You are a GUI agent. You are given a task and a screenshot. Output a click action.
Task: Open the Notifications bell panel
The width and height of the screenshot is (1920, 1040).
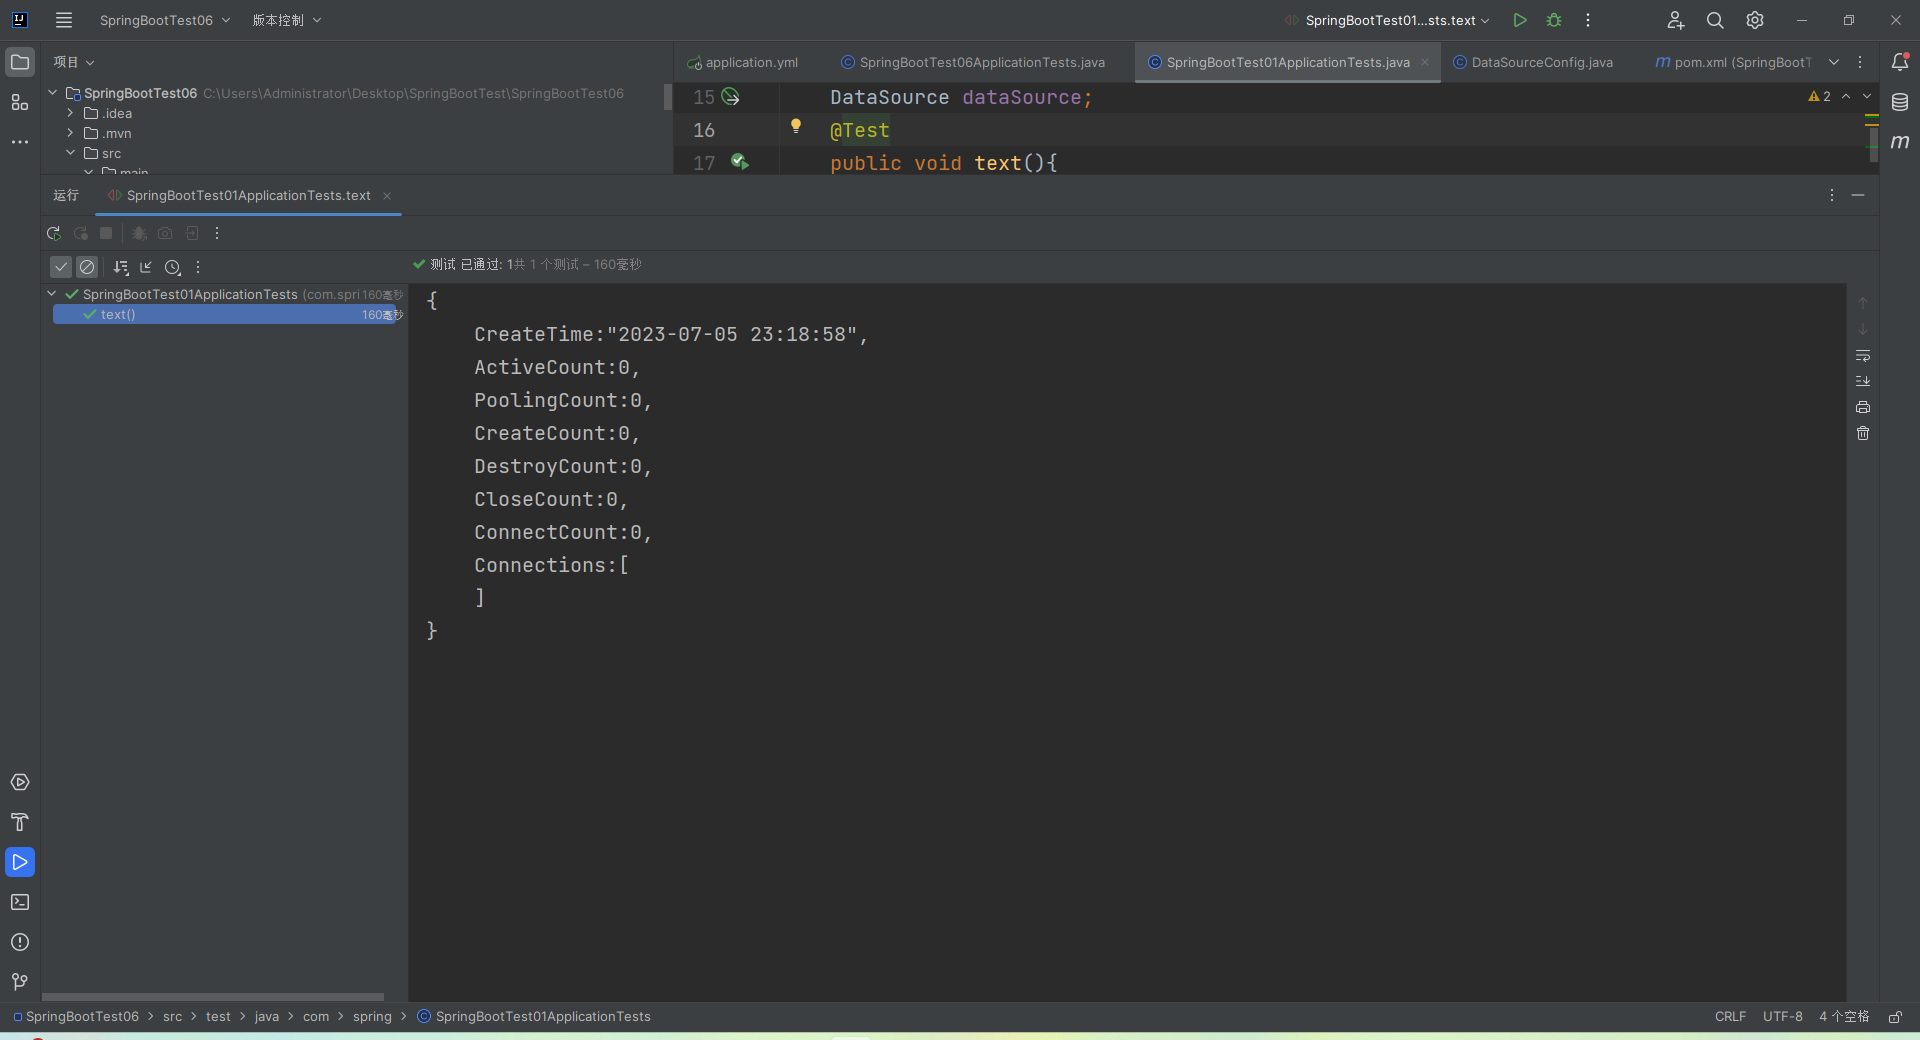click(x=1900, y=62)
